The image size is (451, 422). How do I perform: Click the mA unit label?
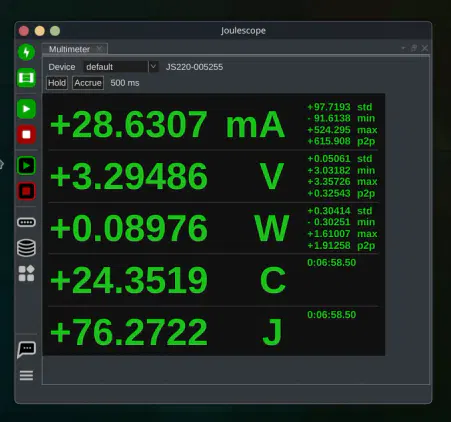[255, 125]
